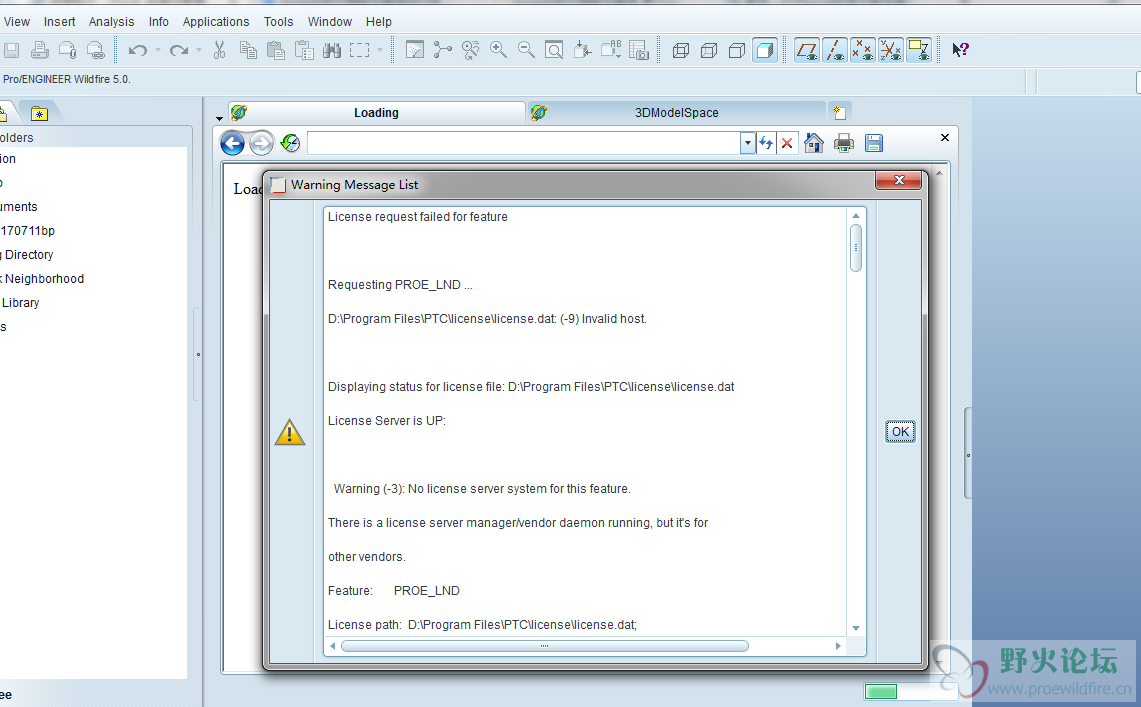
Task: Toggle Shading display style
Action: point(764,50)
